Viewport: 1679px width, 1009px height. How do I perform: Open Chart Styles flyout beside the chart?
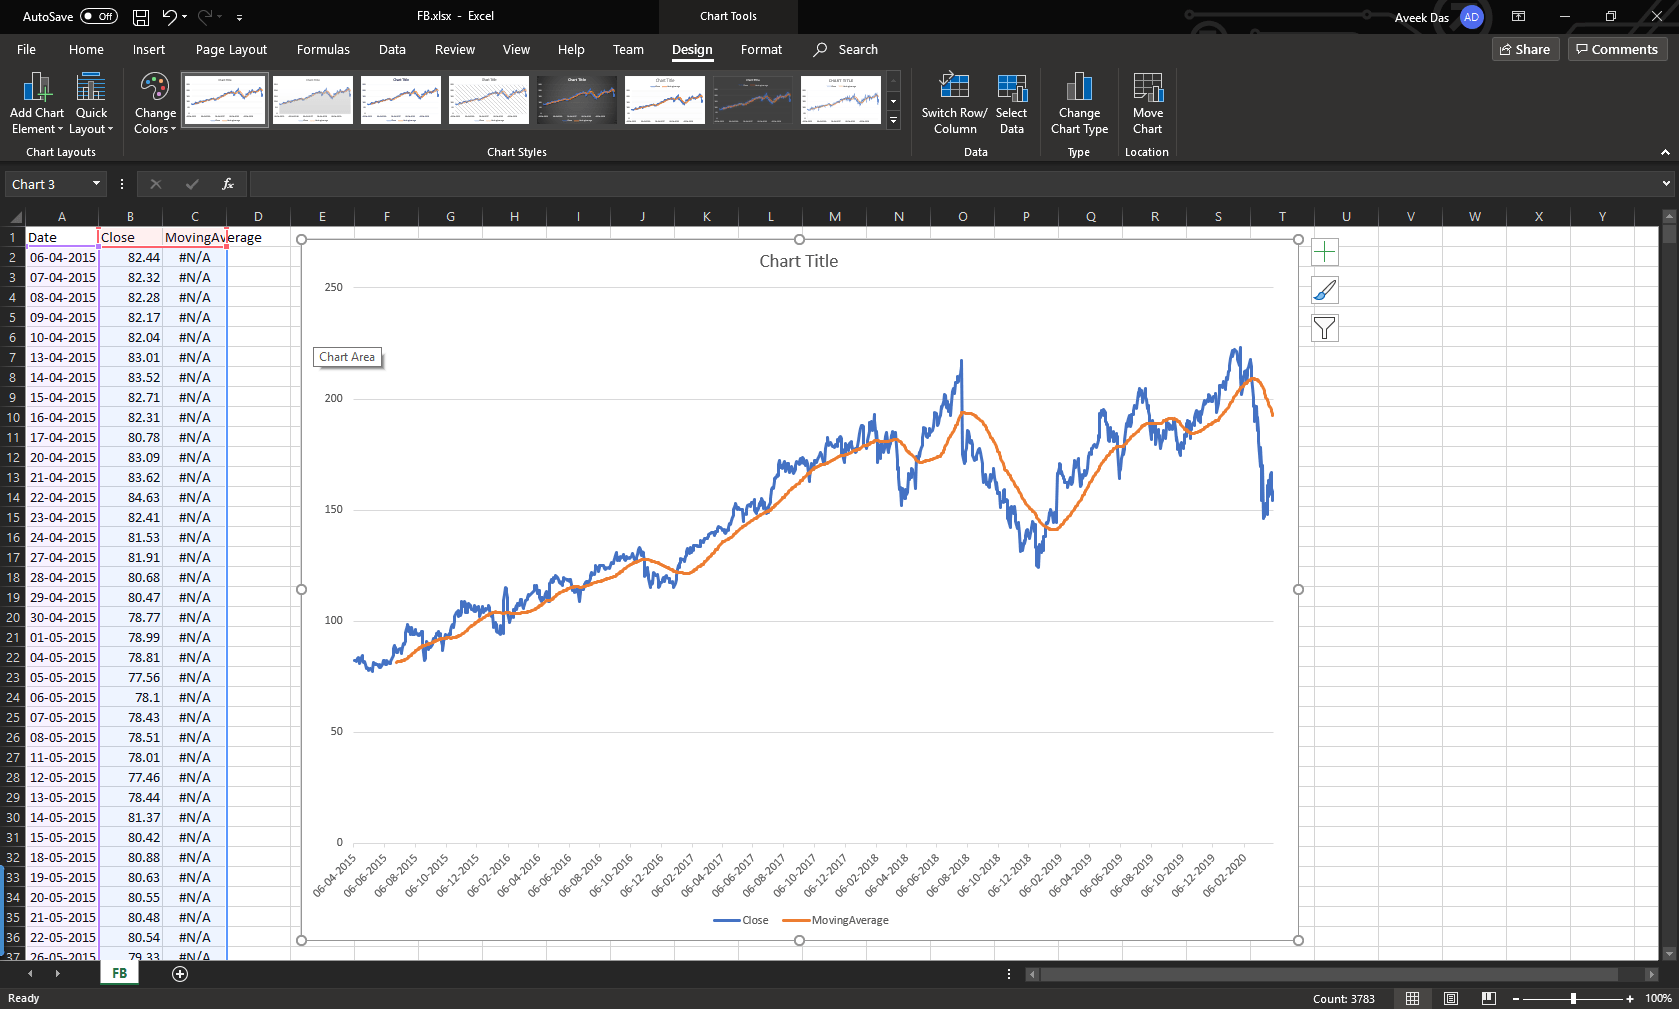pos(1324,290)
